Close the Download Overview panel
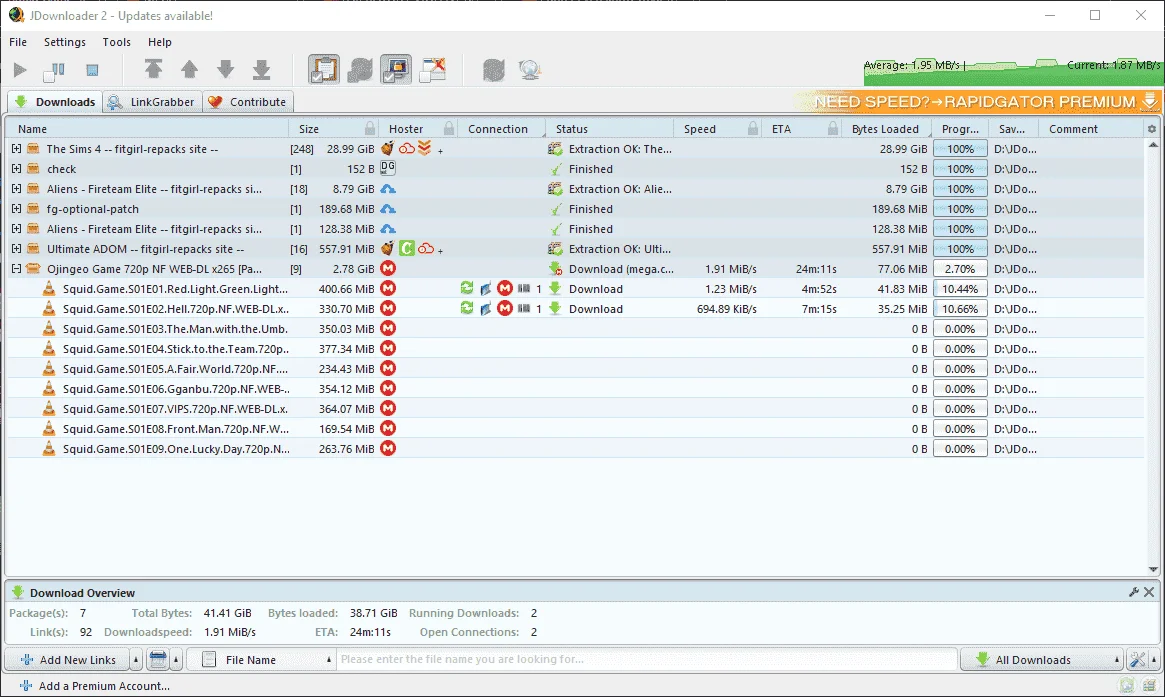The image size is (1165, 697). pyautogui.click(x=1149, y=592)
